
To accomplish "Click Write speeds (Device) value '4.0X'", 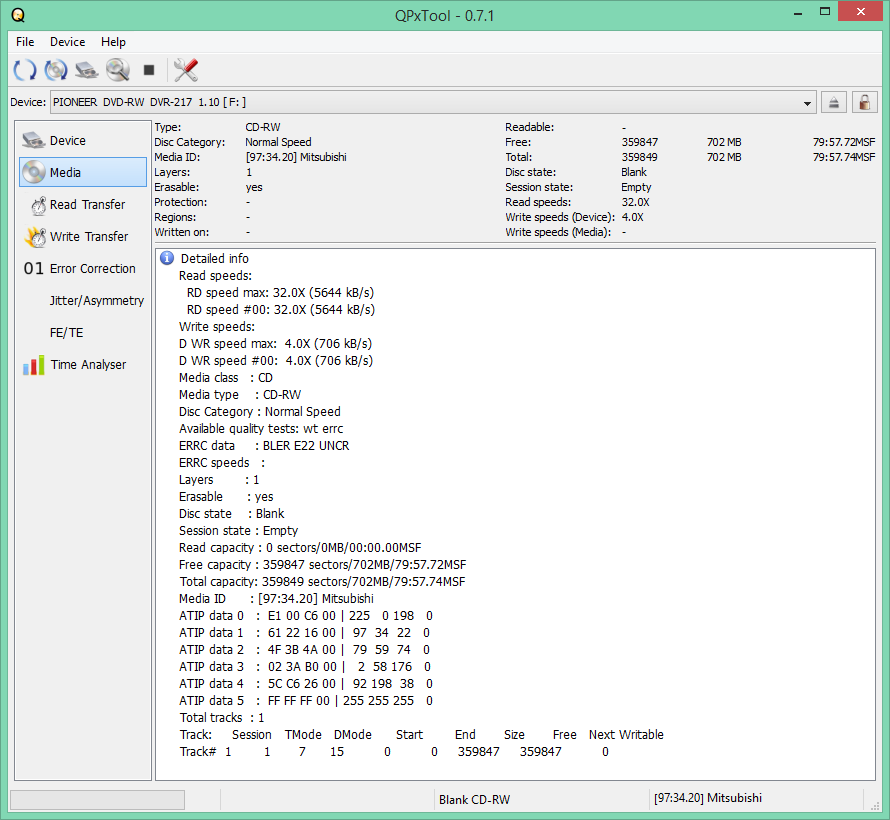I will click(632, 217).
